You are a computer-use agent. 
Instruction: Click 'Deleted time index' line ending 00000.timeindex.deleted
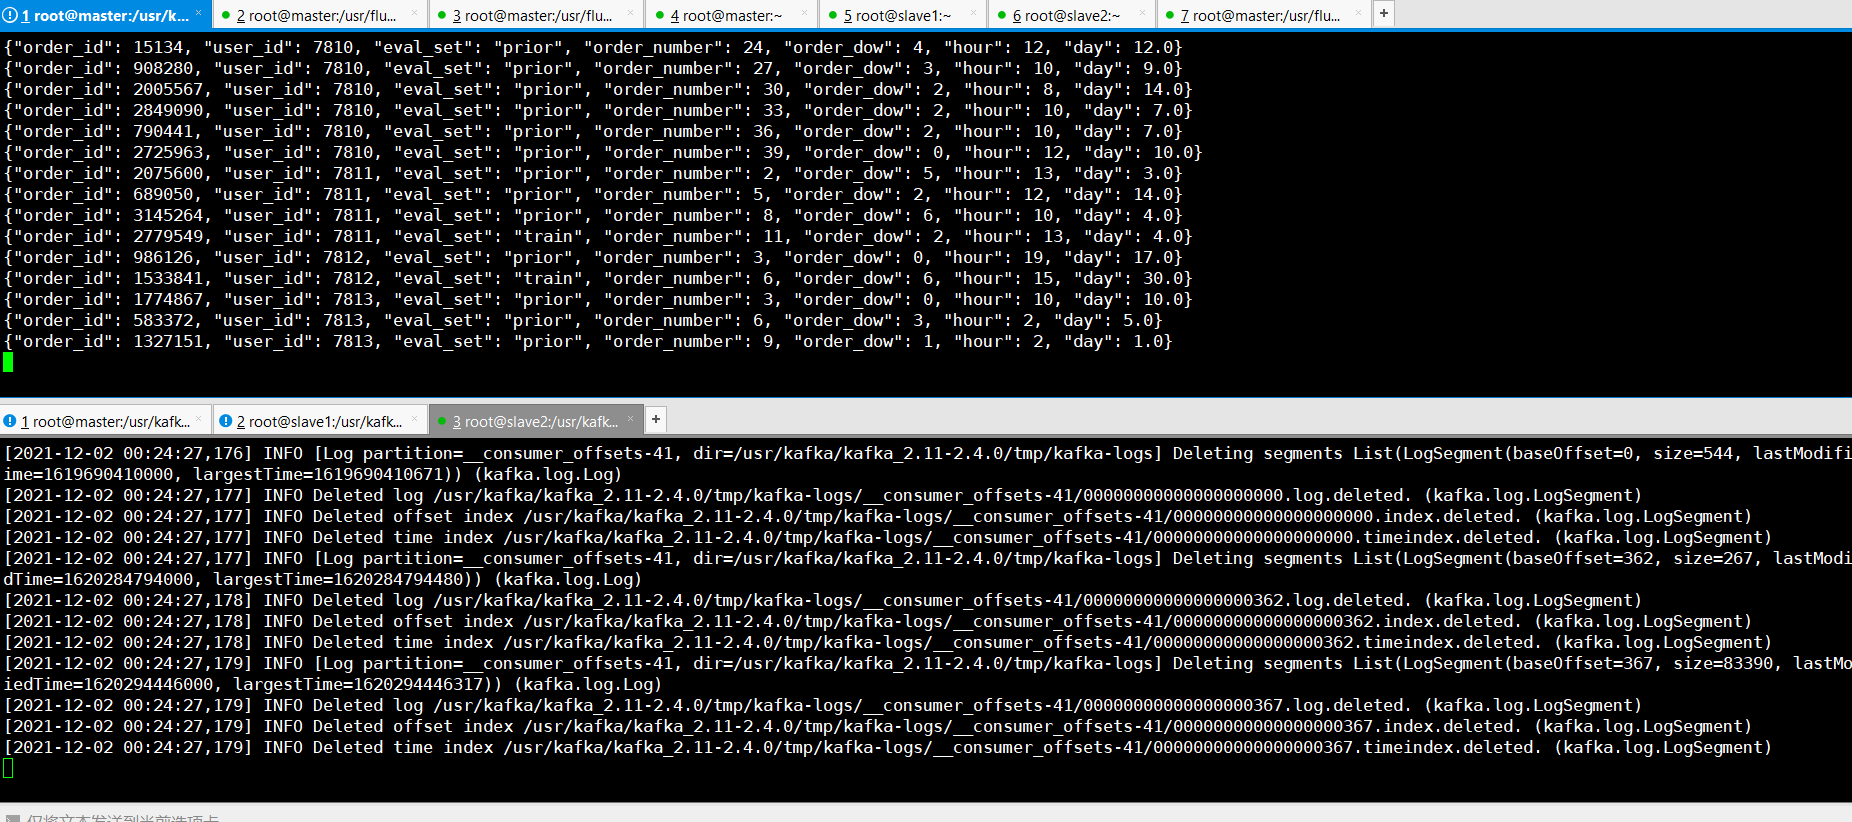point(888,537)
